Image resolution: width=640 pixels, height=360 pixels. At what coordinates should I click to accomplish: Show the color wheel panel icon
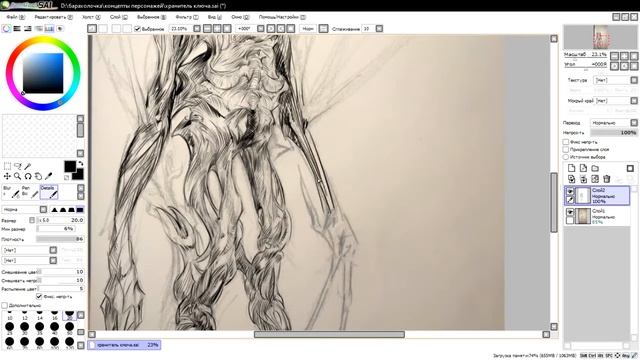point(6,29)
